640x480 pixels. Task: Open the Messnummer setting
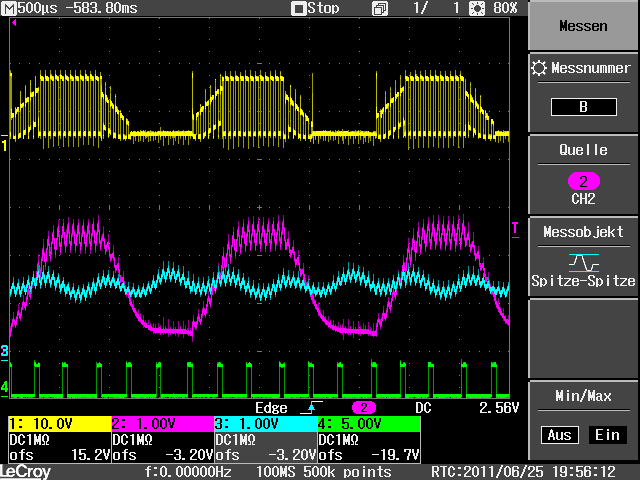(x=583, y=93)
